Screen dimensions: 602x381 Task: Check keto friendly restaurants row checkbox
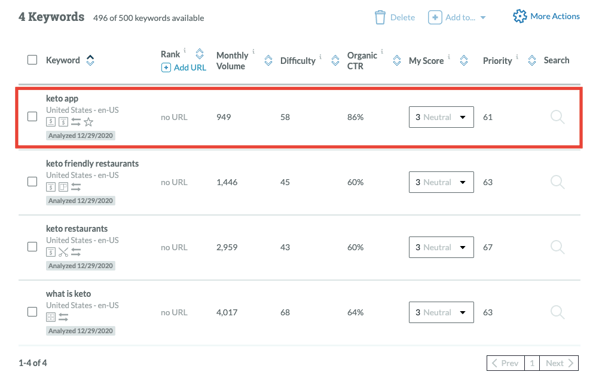pyautogui.click(x=32, y=181)
